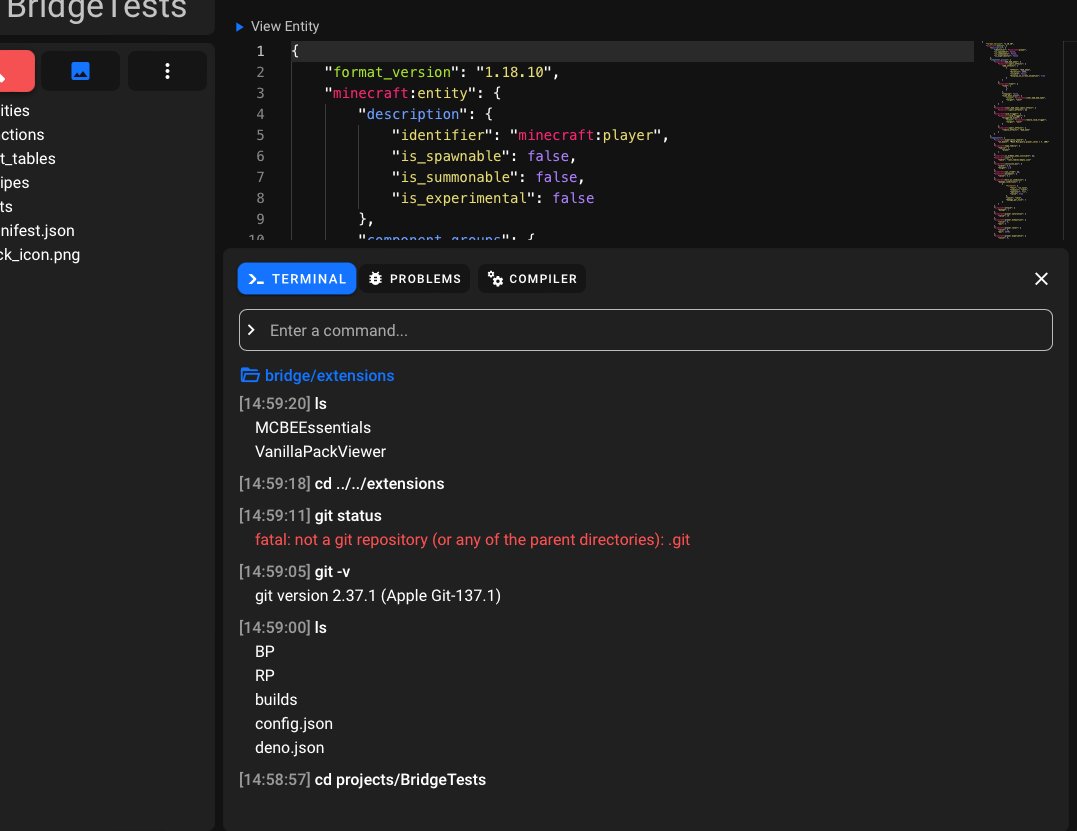Select the red pack type button
This screenshot has width=1077, height=831.
(x=16, y=71)
